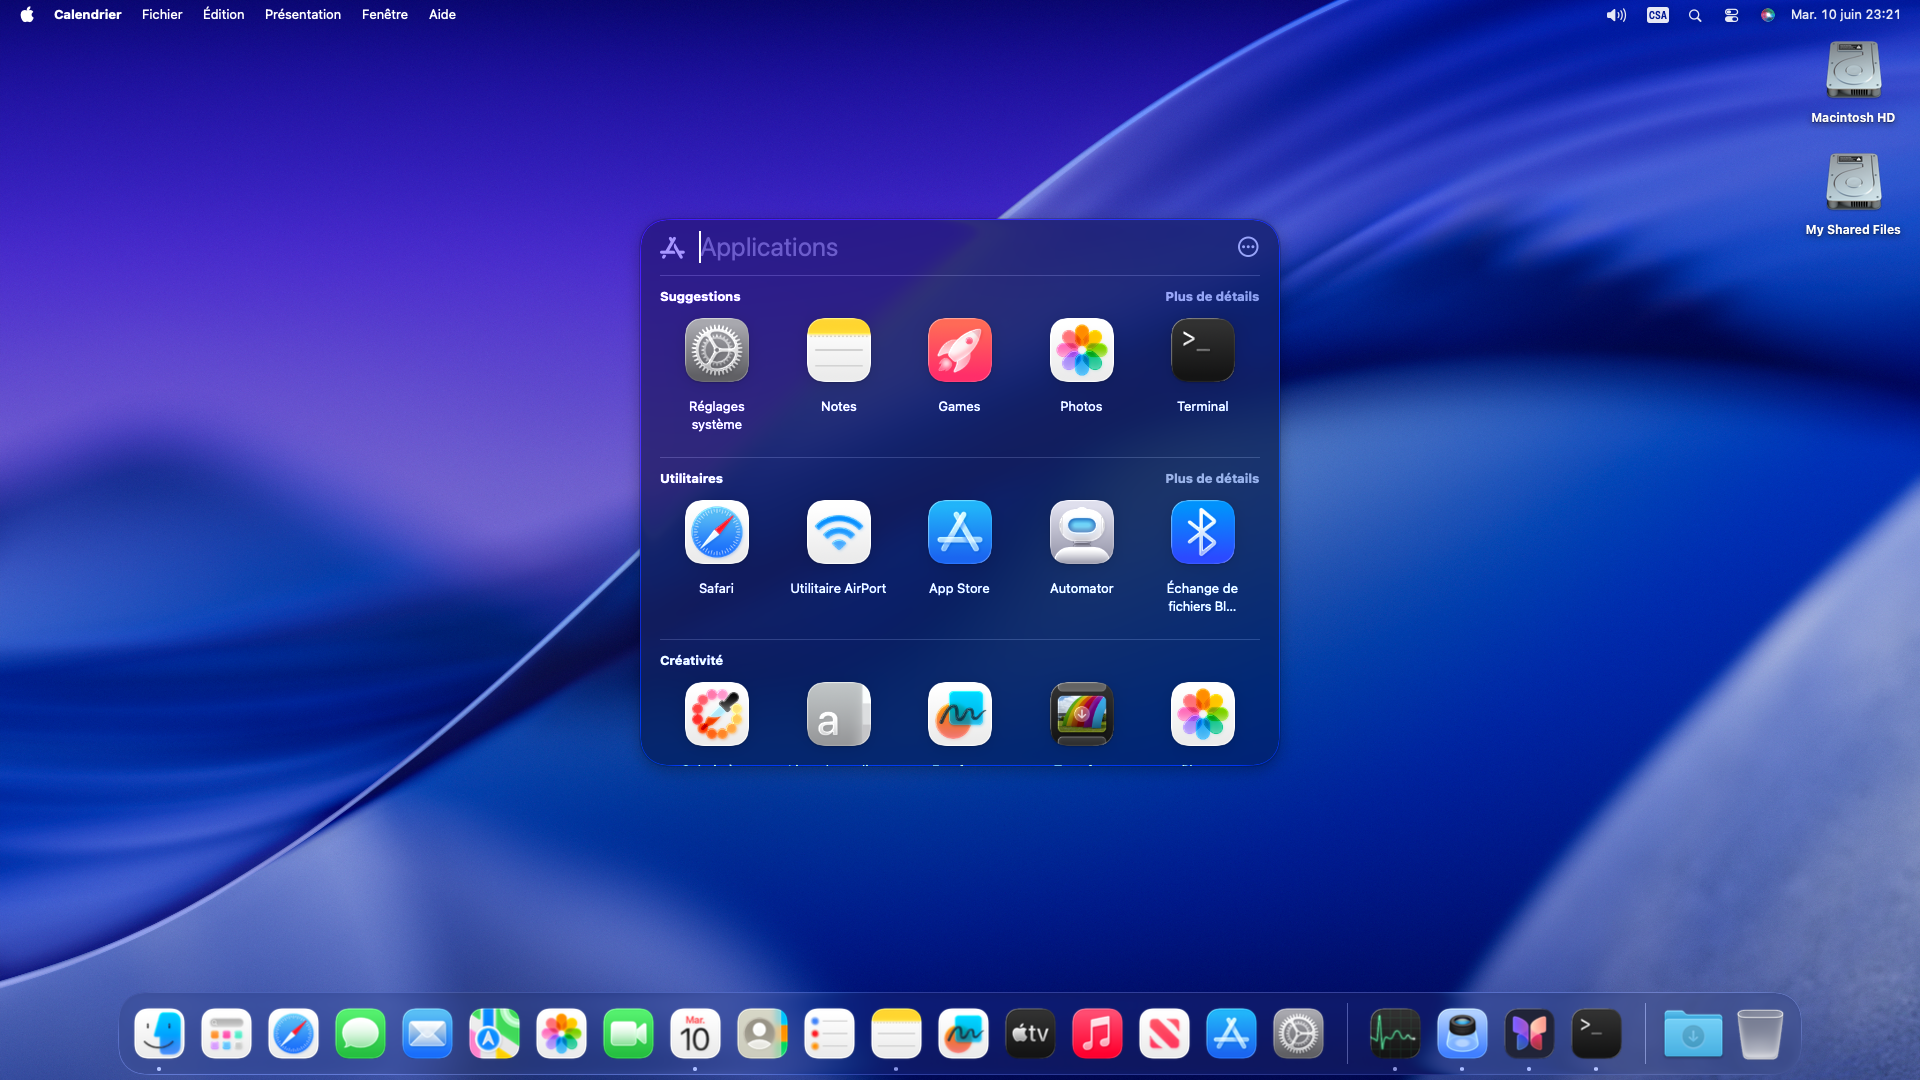Image resolution: width=1920 pixels, height=1080 pixels.
Task: Launch Automator from Utilitaires
Action: 1081,533
